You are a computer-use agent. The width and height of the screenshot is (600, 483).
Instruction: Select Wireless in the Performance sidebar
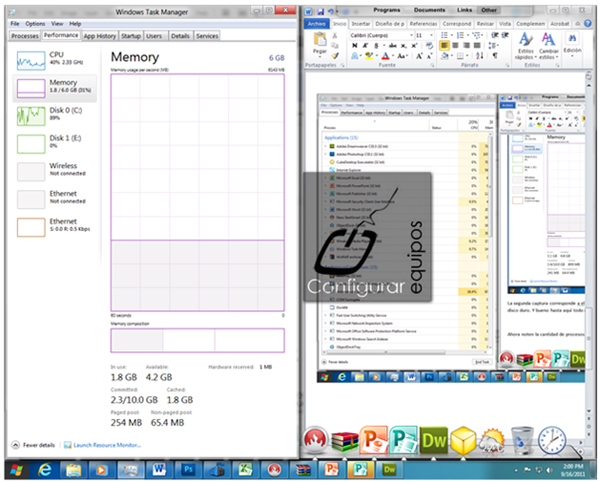[54, 171]
